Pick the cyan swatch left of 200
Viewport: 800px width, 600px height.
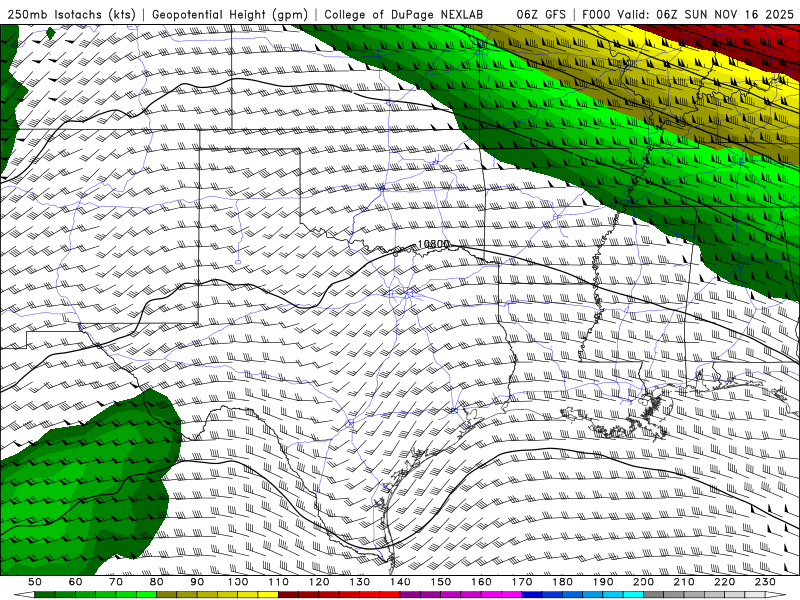pyautogui.click(x=633, y=595)
